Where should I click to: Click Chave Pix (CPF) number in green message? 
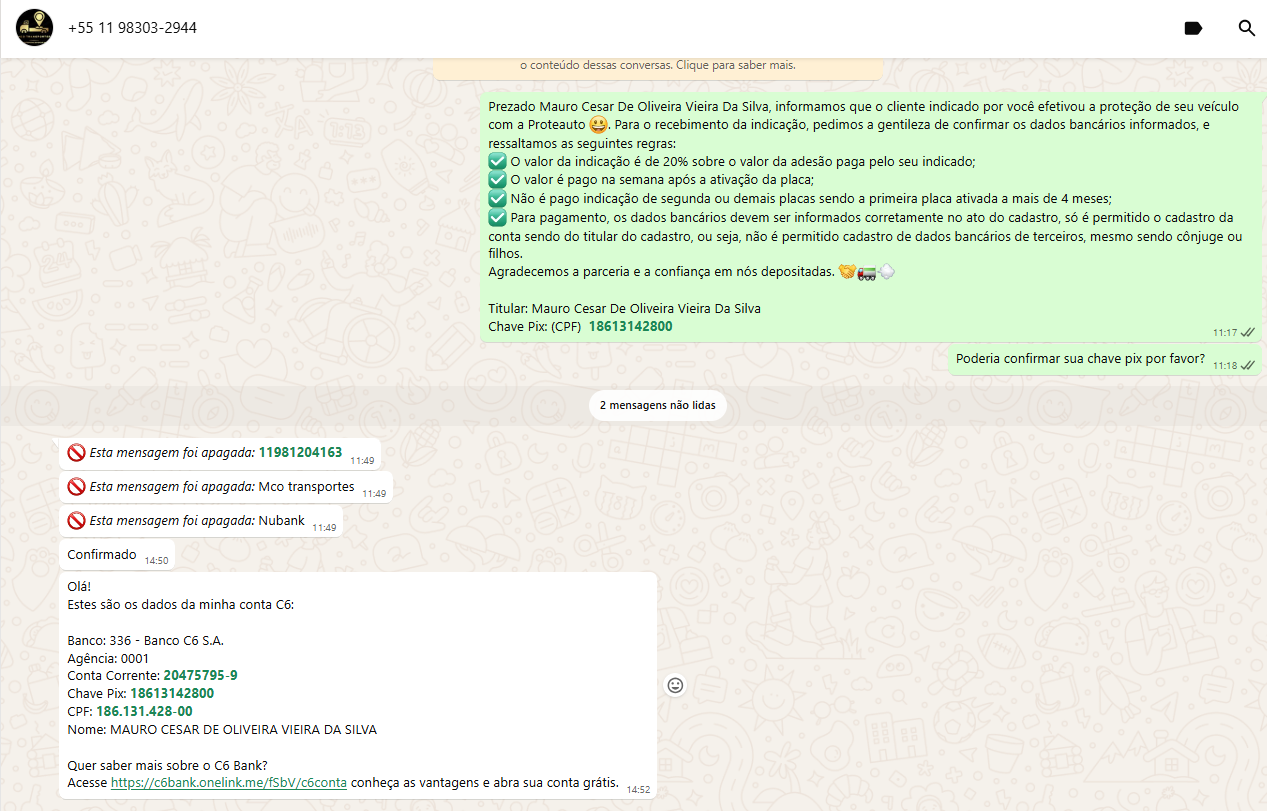click(630, 327)
